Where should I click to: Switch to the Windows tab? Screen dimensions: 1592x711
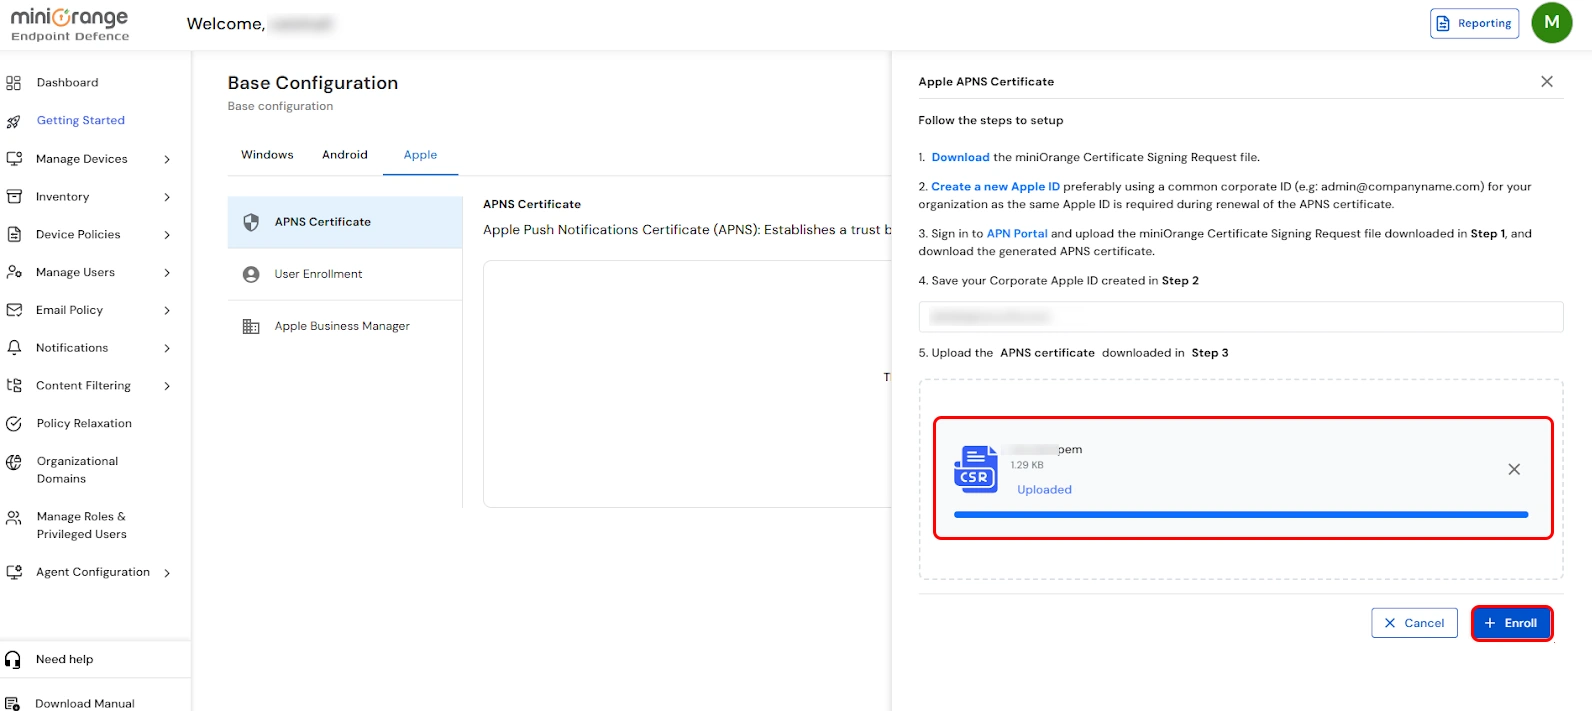tap(267, 155)
